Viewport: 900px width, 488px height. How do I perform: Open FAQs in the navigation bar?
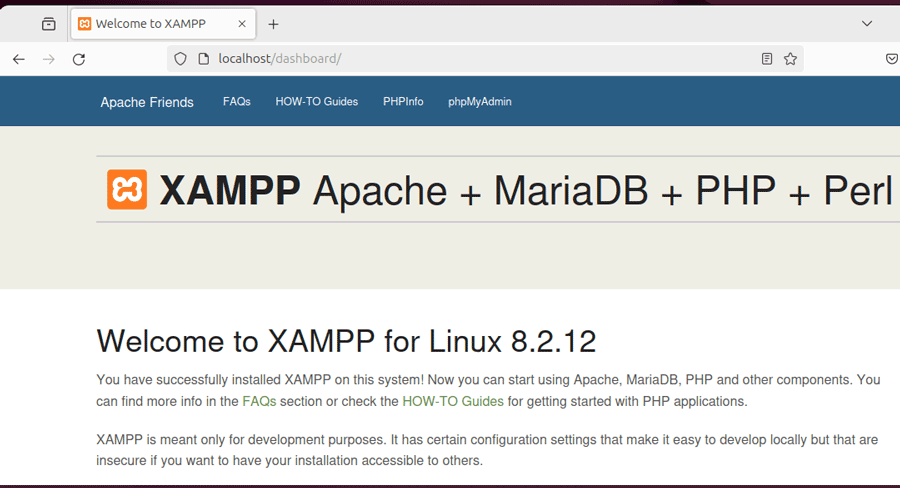click(x=236, y=102)
